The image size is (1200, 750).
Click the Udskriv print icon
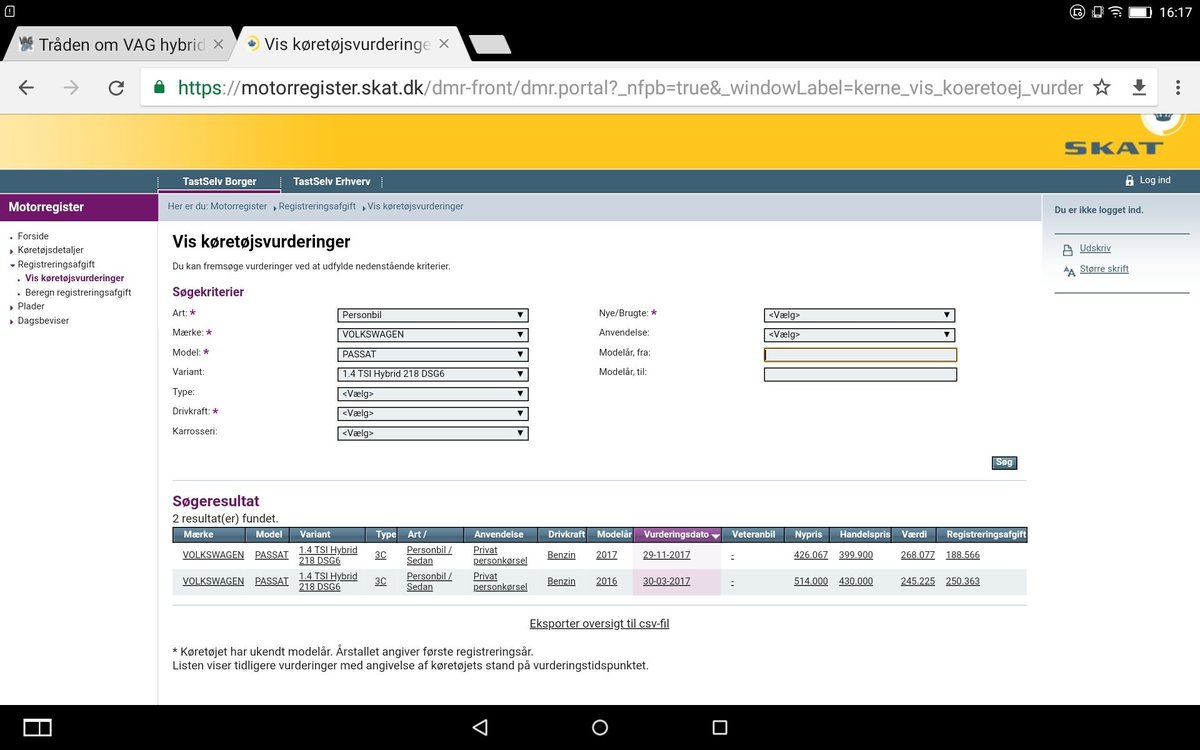pos(1068,249)
